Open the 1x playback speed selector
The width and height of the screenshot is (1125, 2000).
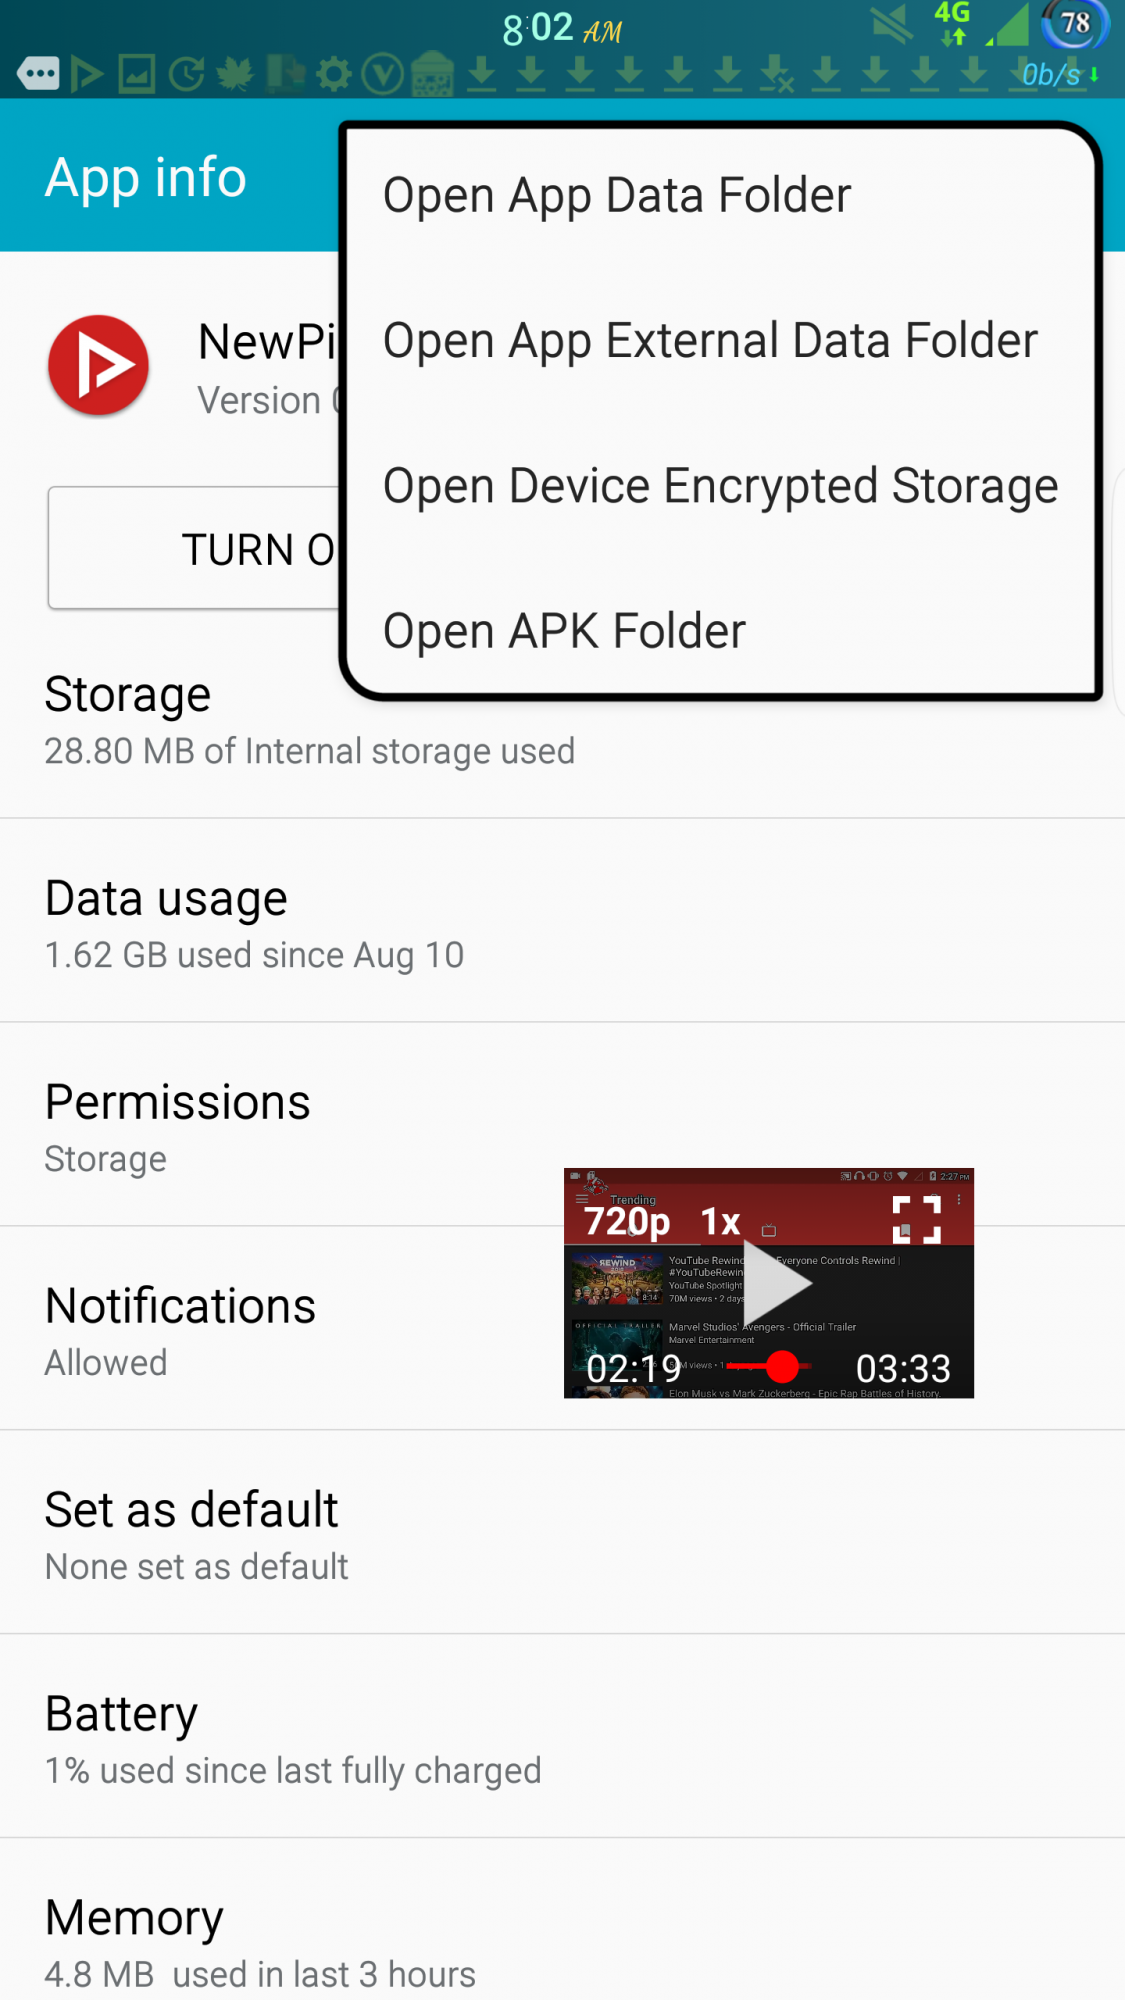[x=720, y=1221]
